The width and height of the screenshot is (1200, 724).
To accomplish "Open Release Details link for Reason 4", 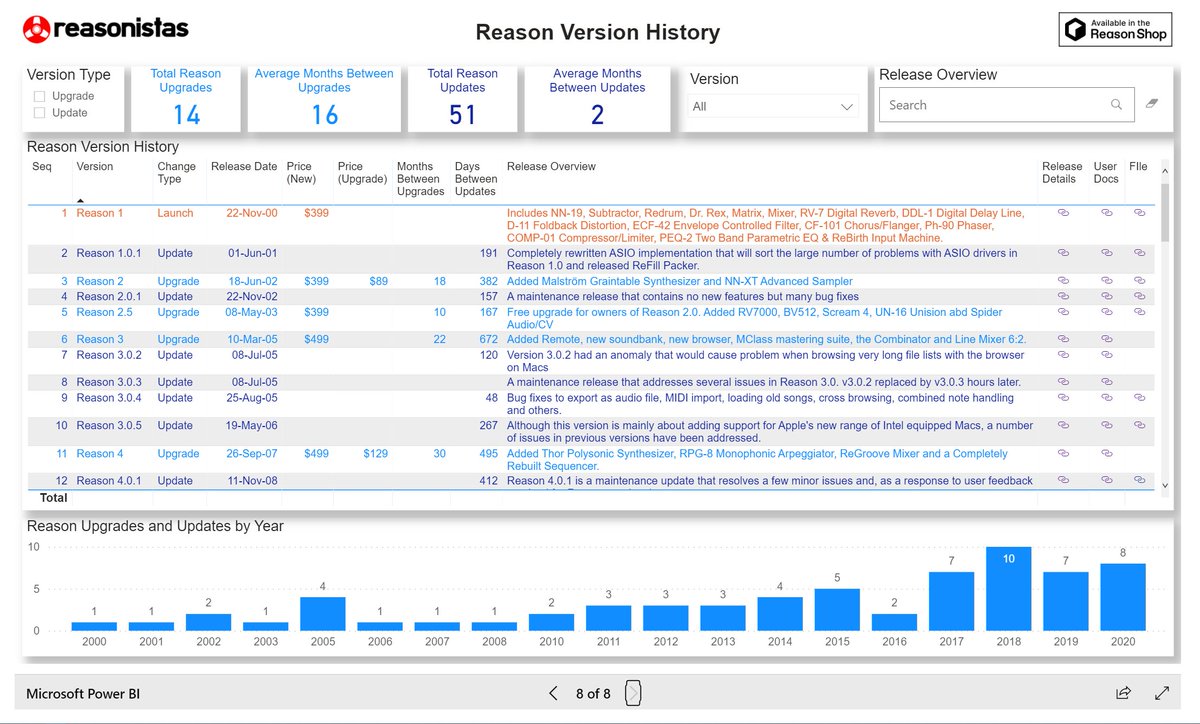I will 1063,454.
